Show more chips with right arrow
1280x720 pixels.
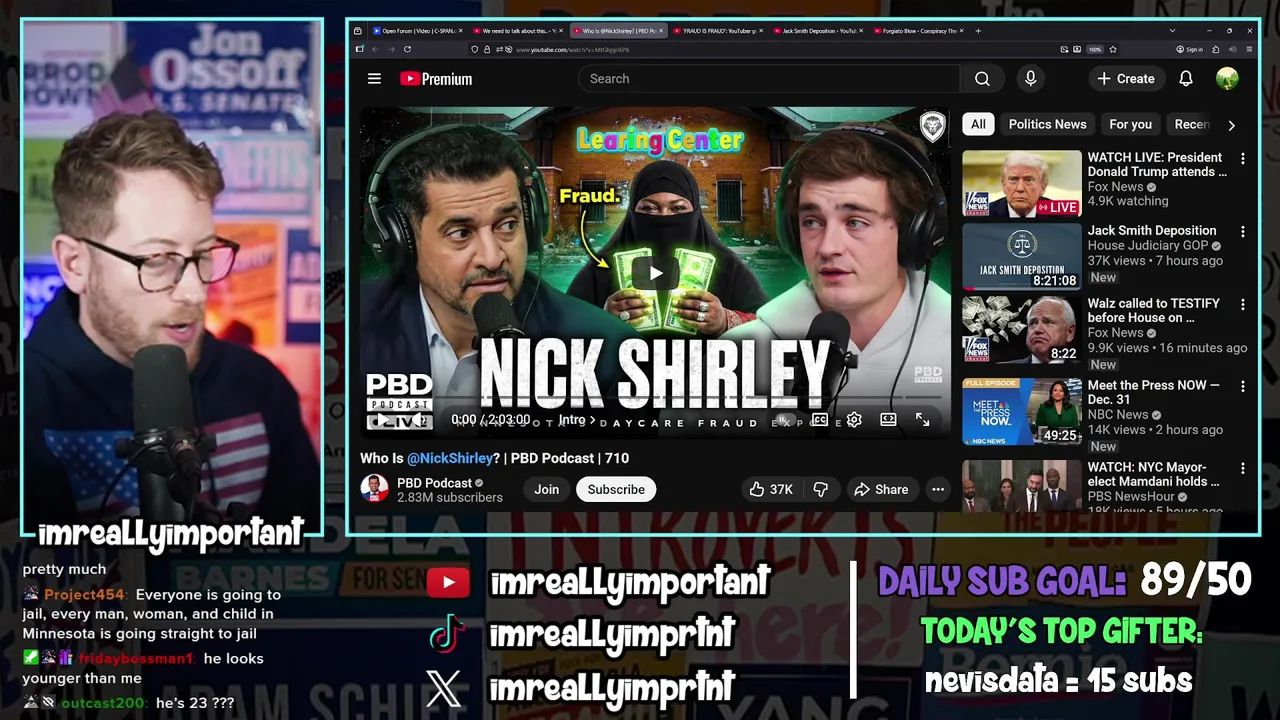click(1231, 125)
